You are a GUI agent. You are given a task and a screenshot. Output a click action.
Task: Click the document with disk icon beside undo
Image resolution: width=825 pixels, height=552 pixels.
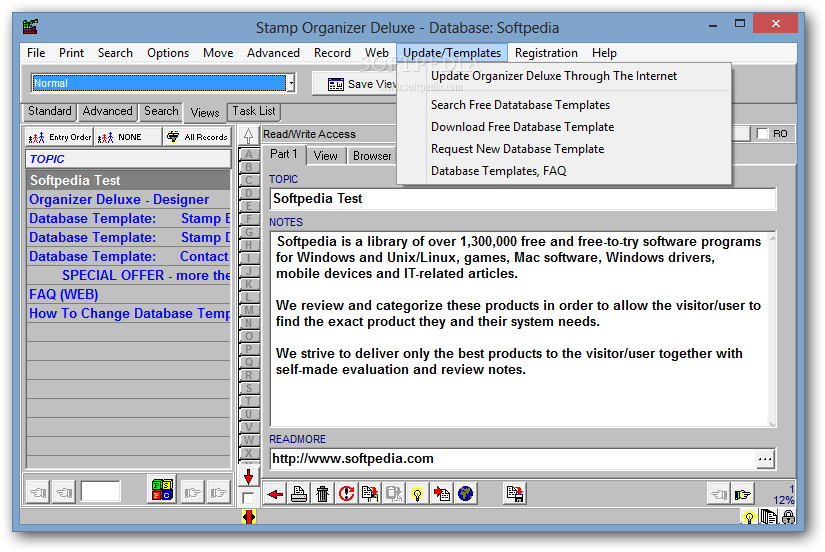click(x=370, y=494)
